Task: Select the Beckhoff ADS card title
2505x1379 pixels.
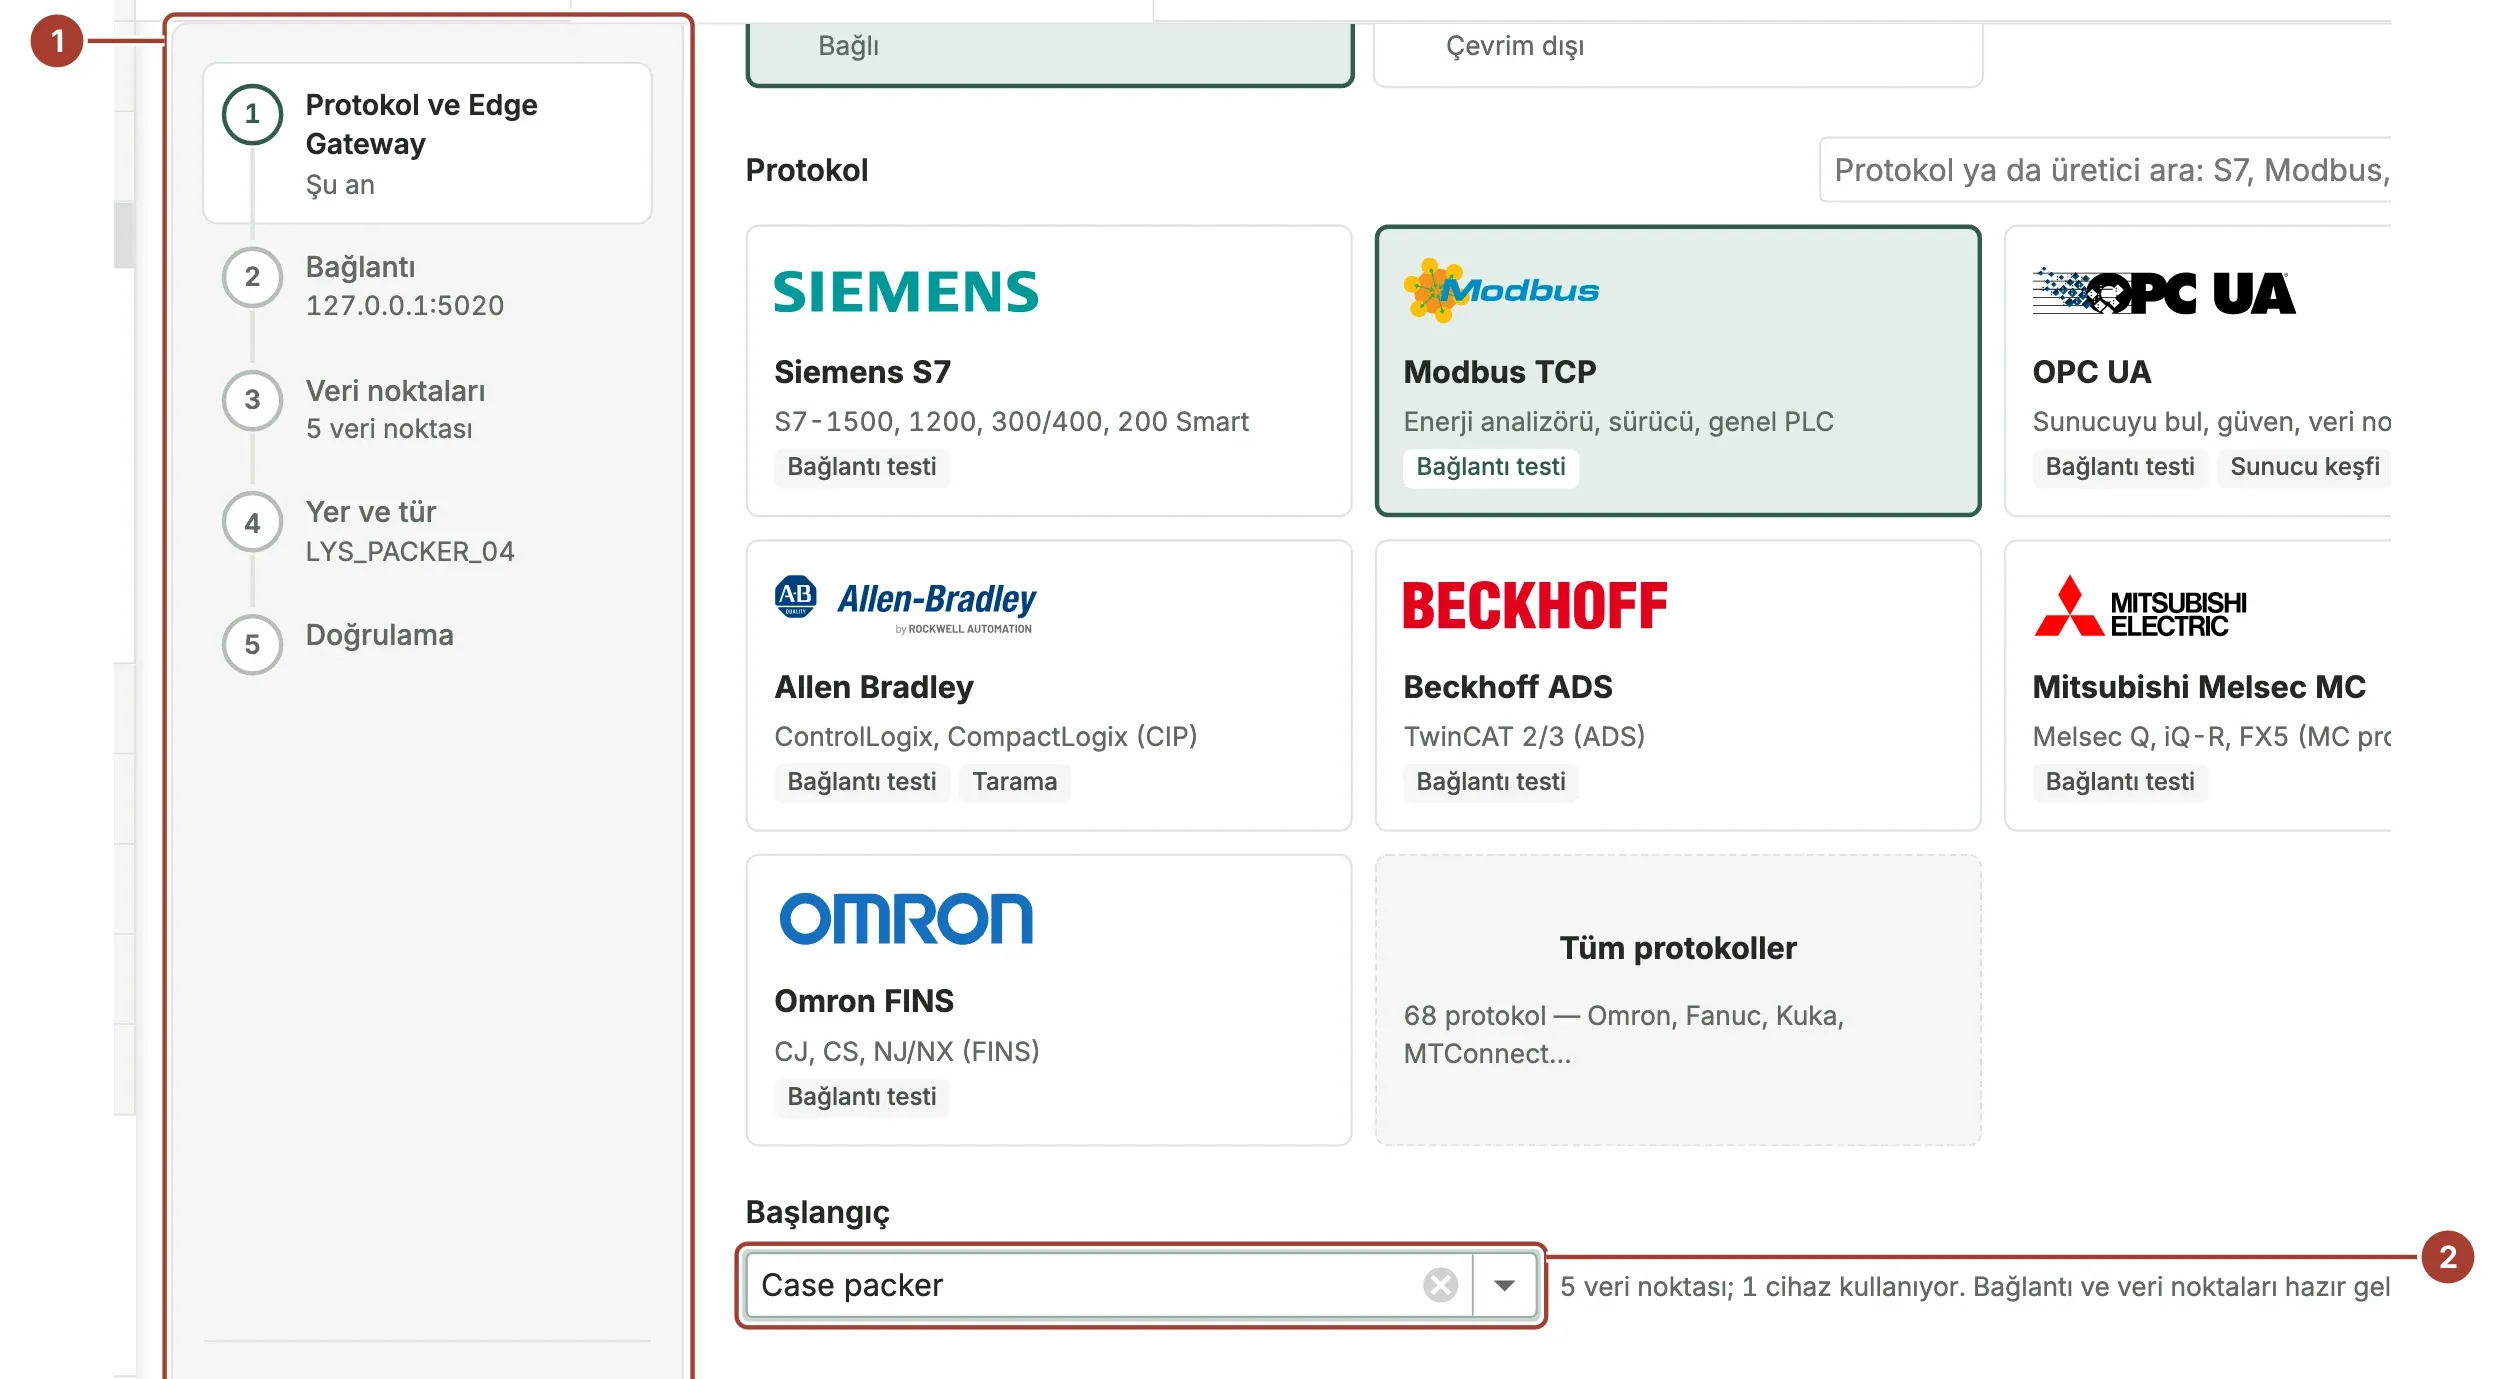Action: pos(1507,687)
